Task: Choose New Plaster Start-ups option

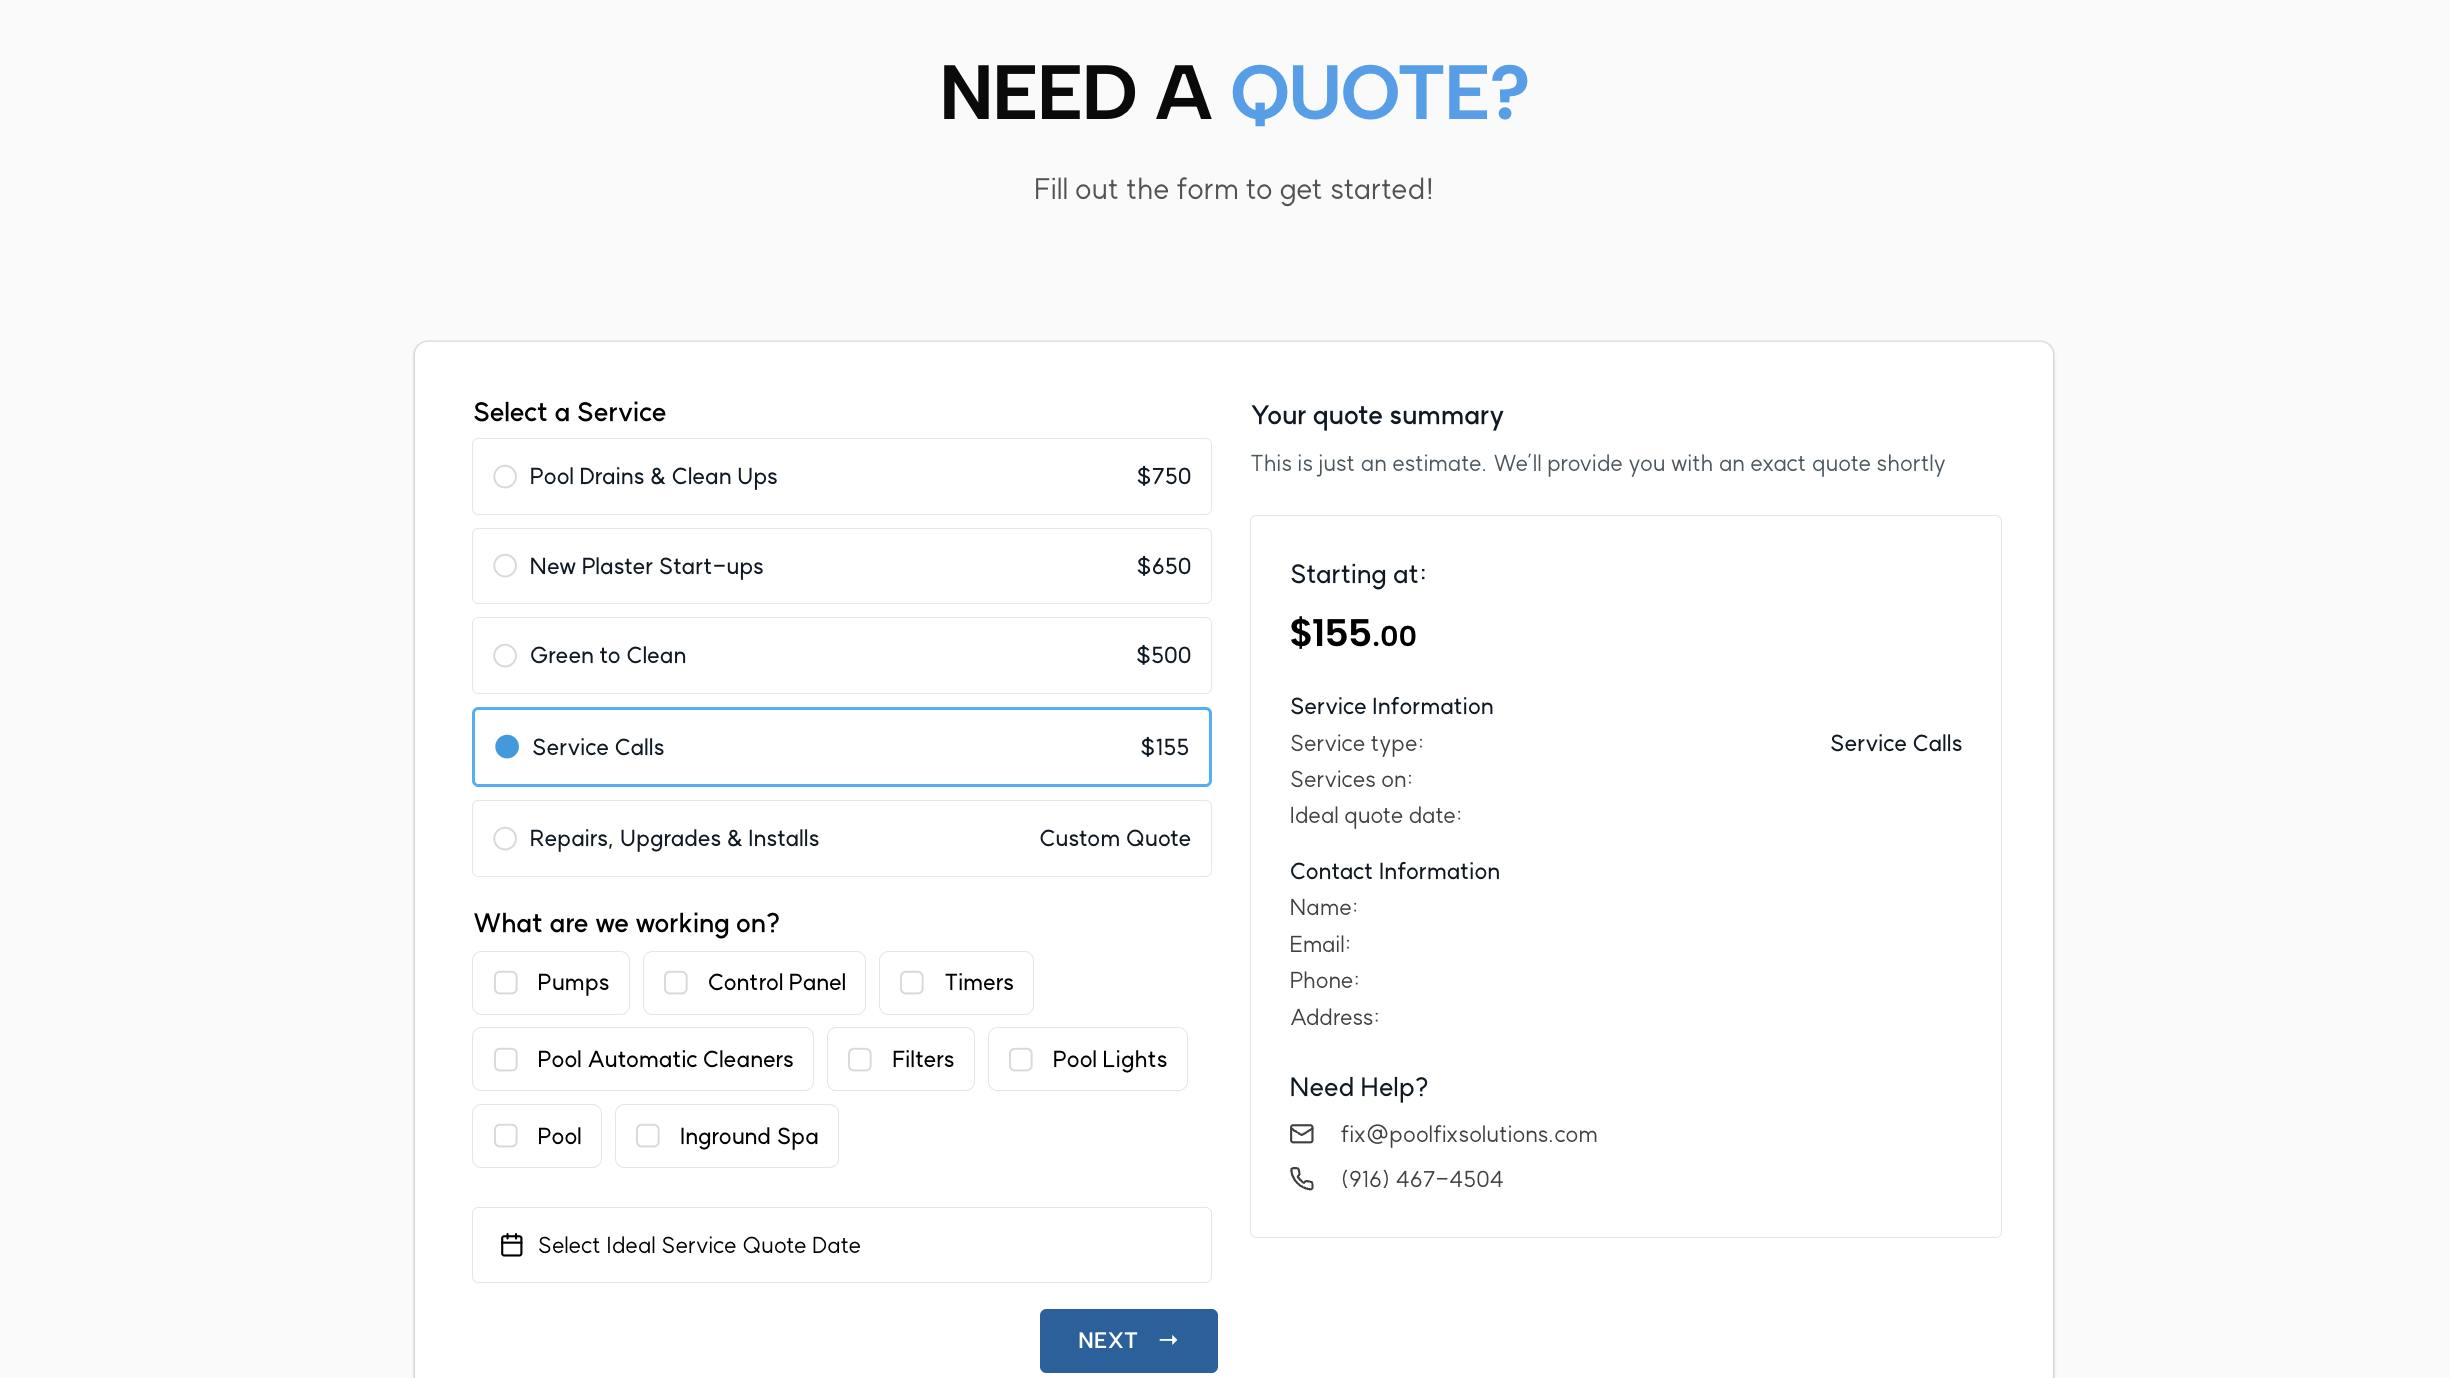Action: coord(505,566)
